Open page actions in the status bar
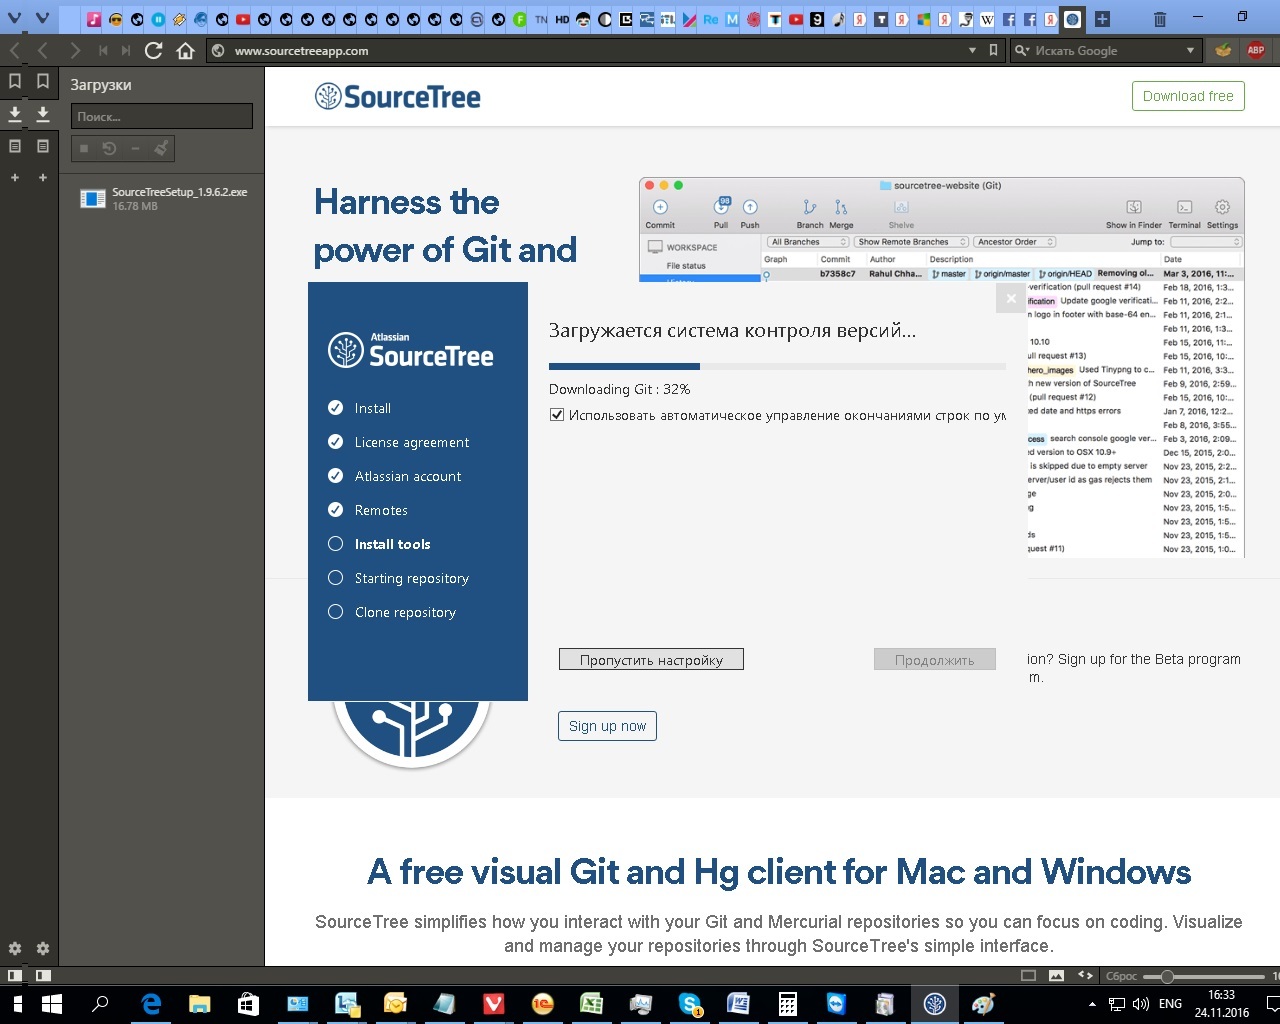The image size is (1280, 1024). tap(1085, 975)
